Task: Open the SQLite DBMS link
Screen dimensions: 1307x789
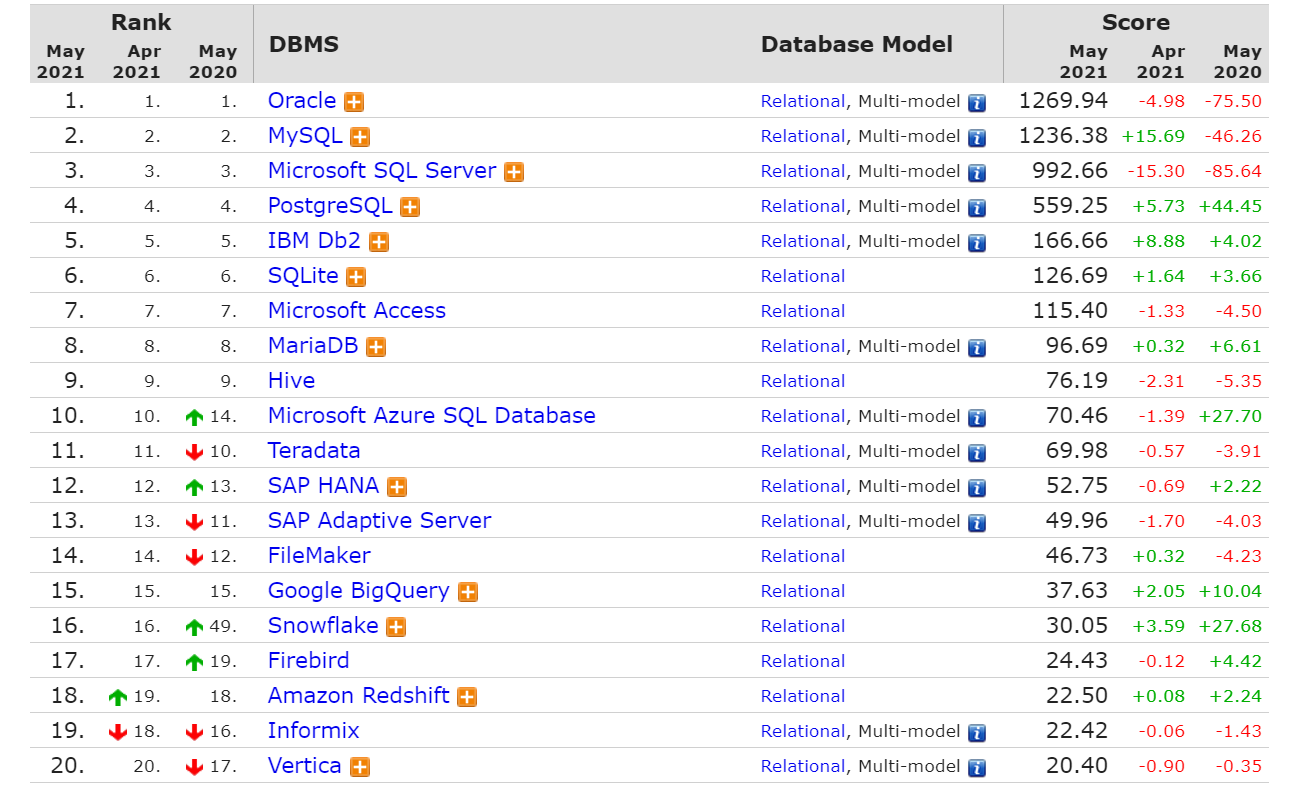Action: 303,276
